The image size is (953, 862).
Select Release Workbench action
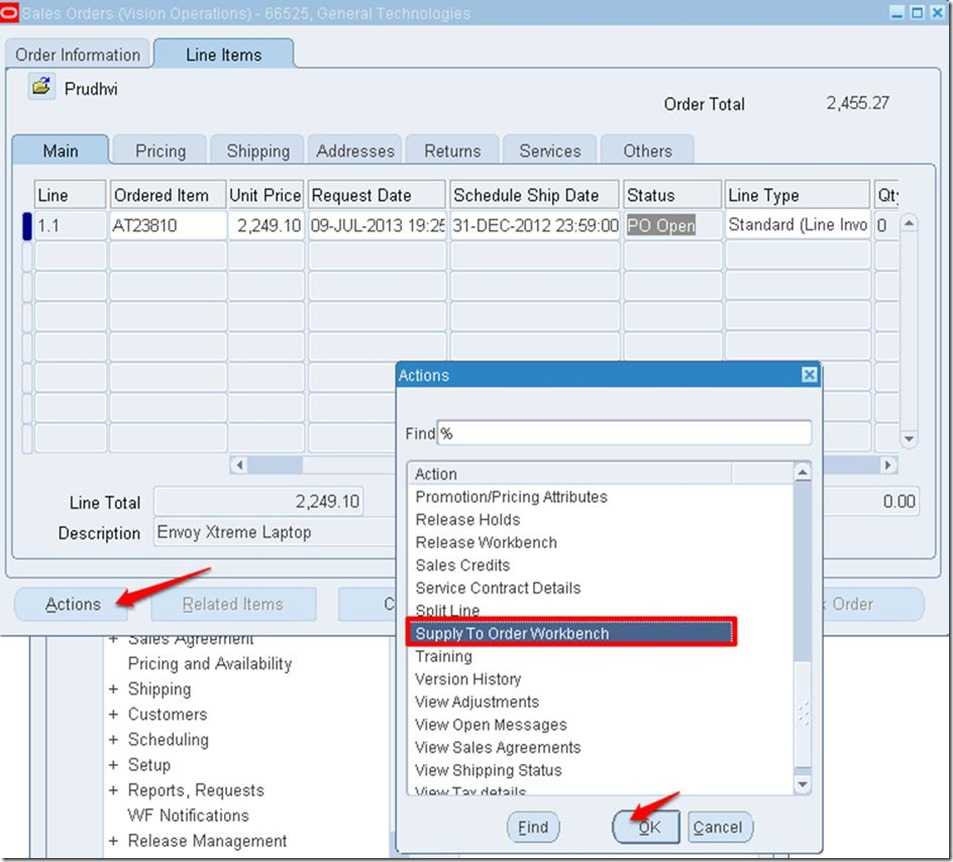click(x=486, y=542)
